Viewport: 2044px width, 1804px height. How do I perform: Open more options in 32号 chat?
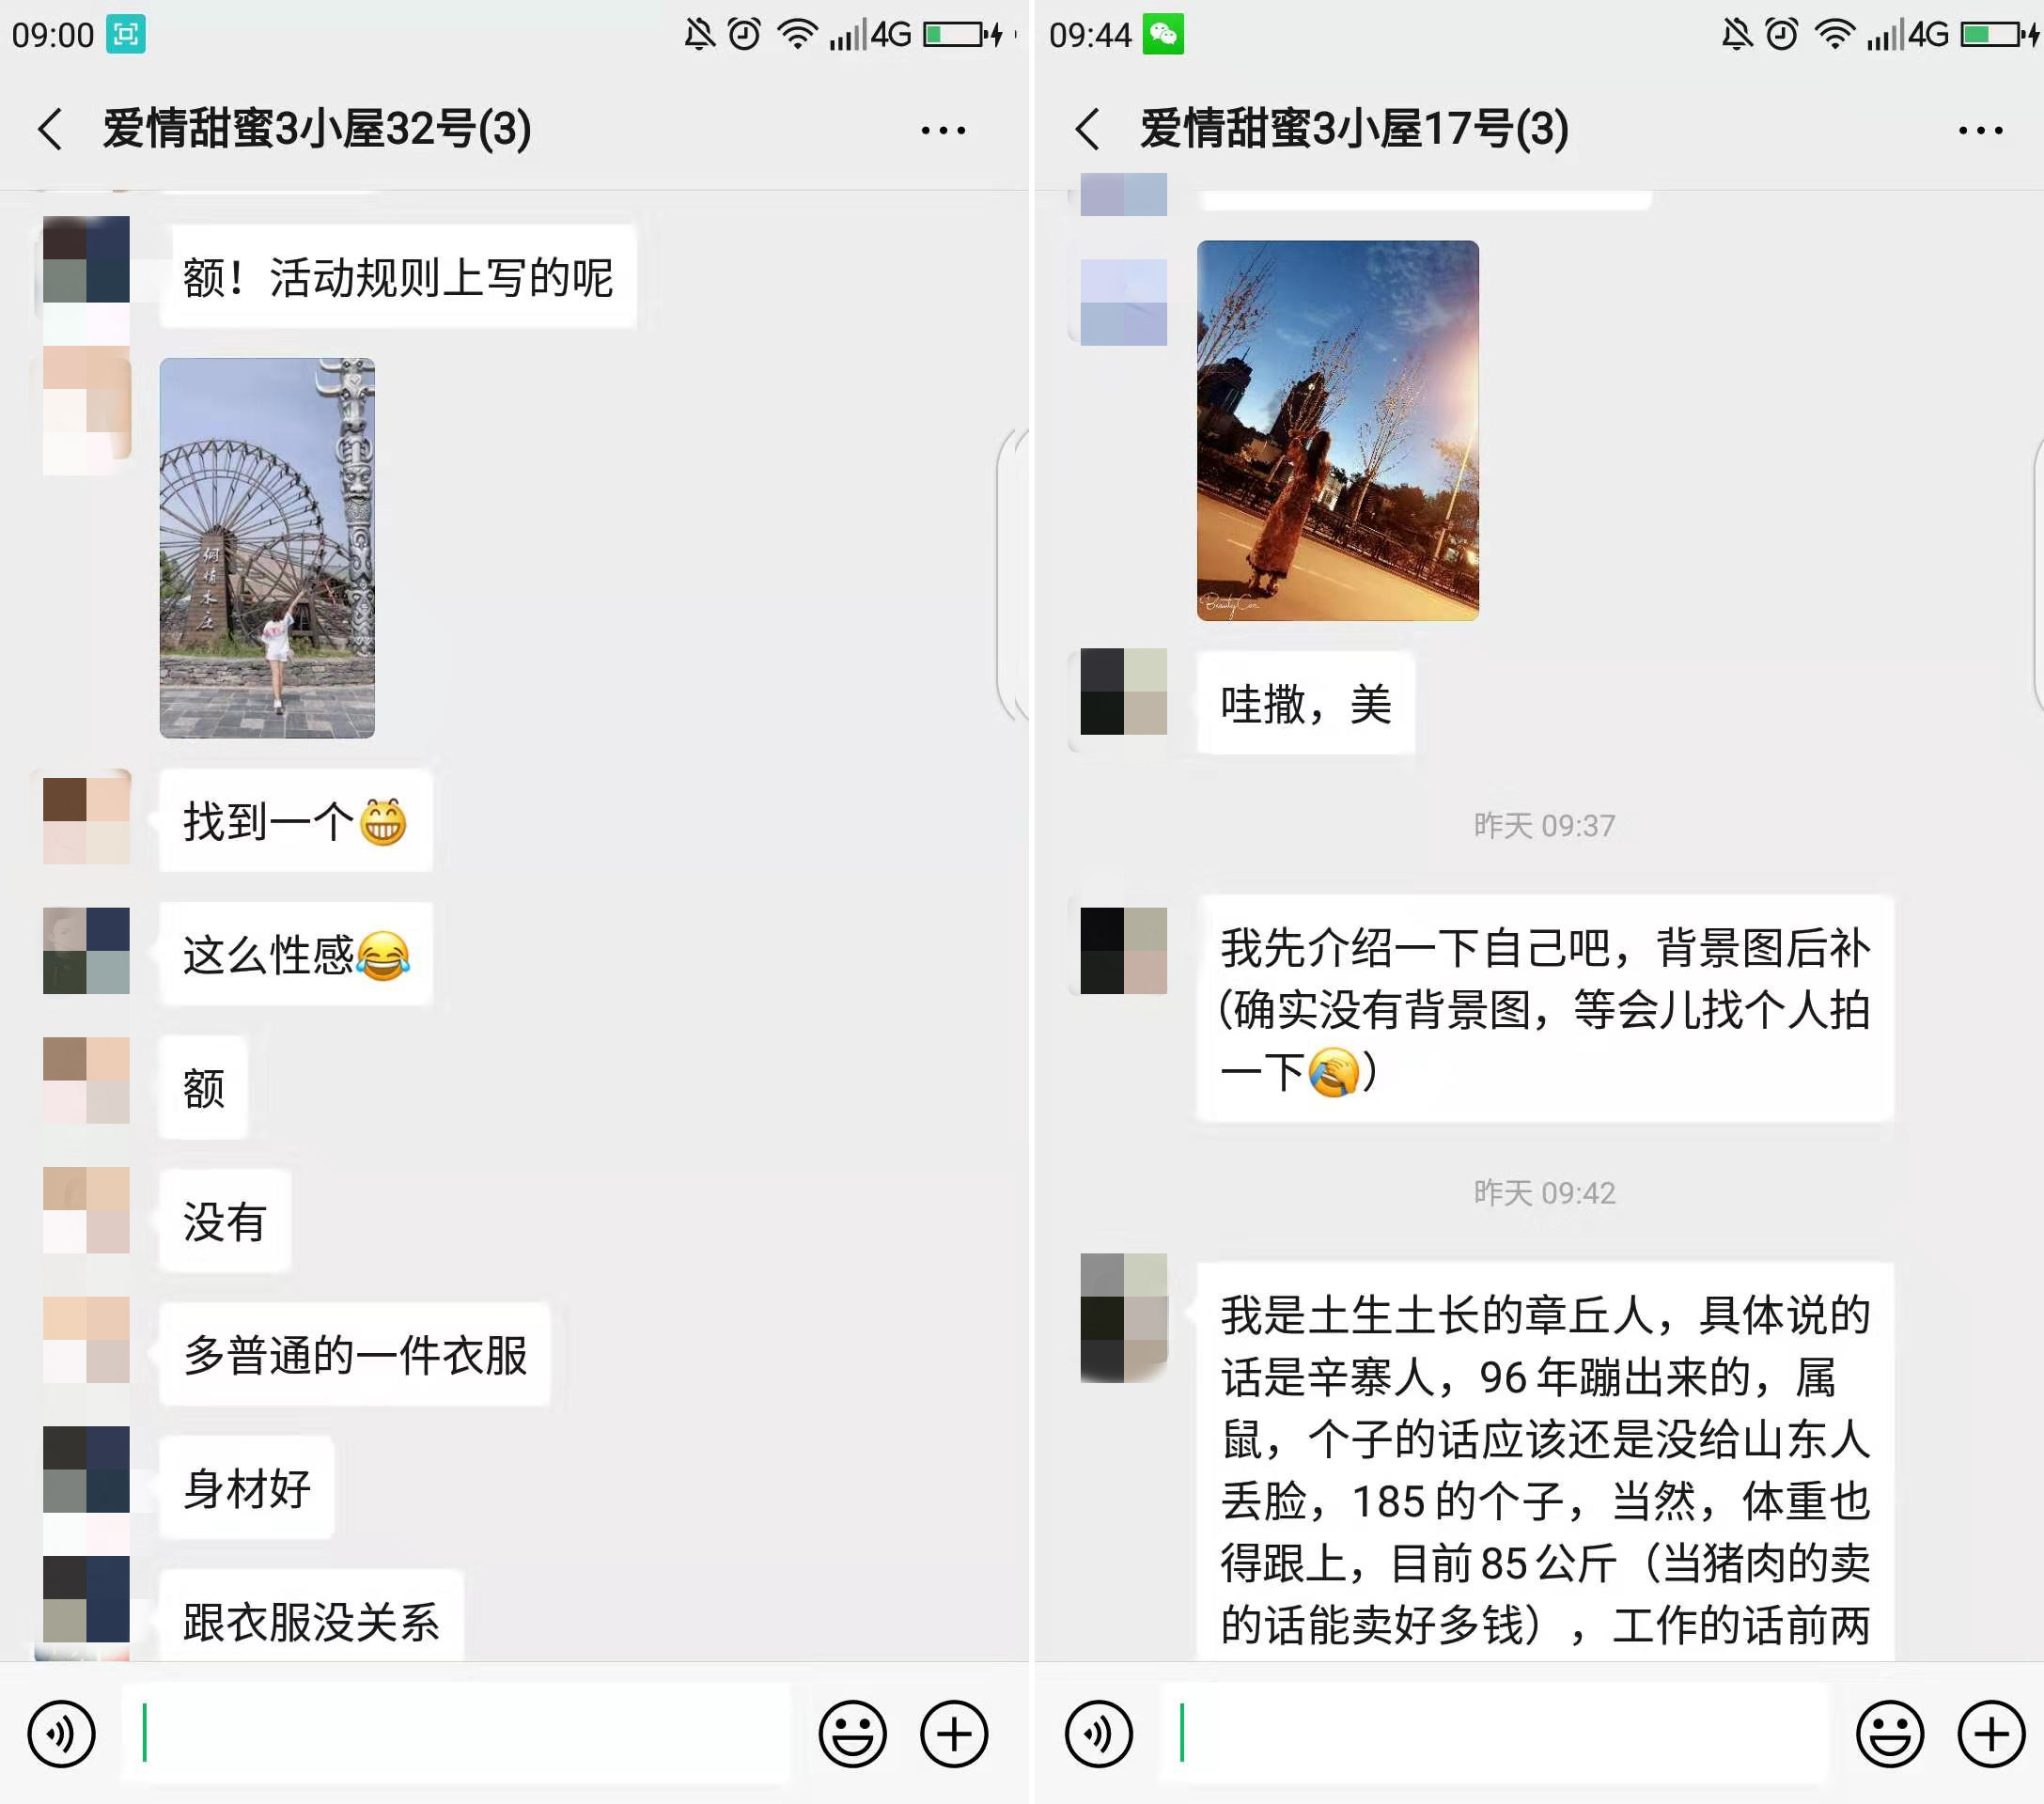[x=943, y=130]
